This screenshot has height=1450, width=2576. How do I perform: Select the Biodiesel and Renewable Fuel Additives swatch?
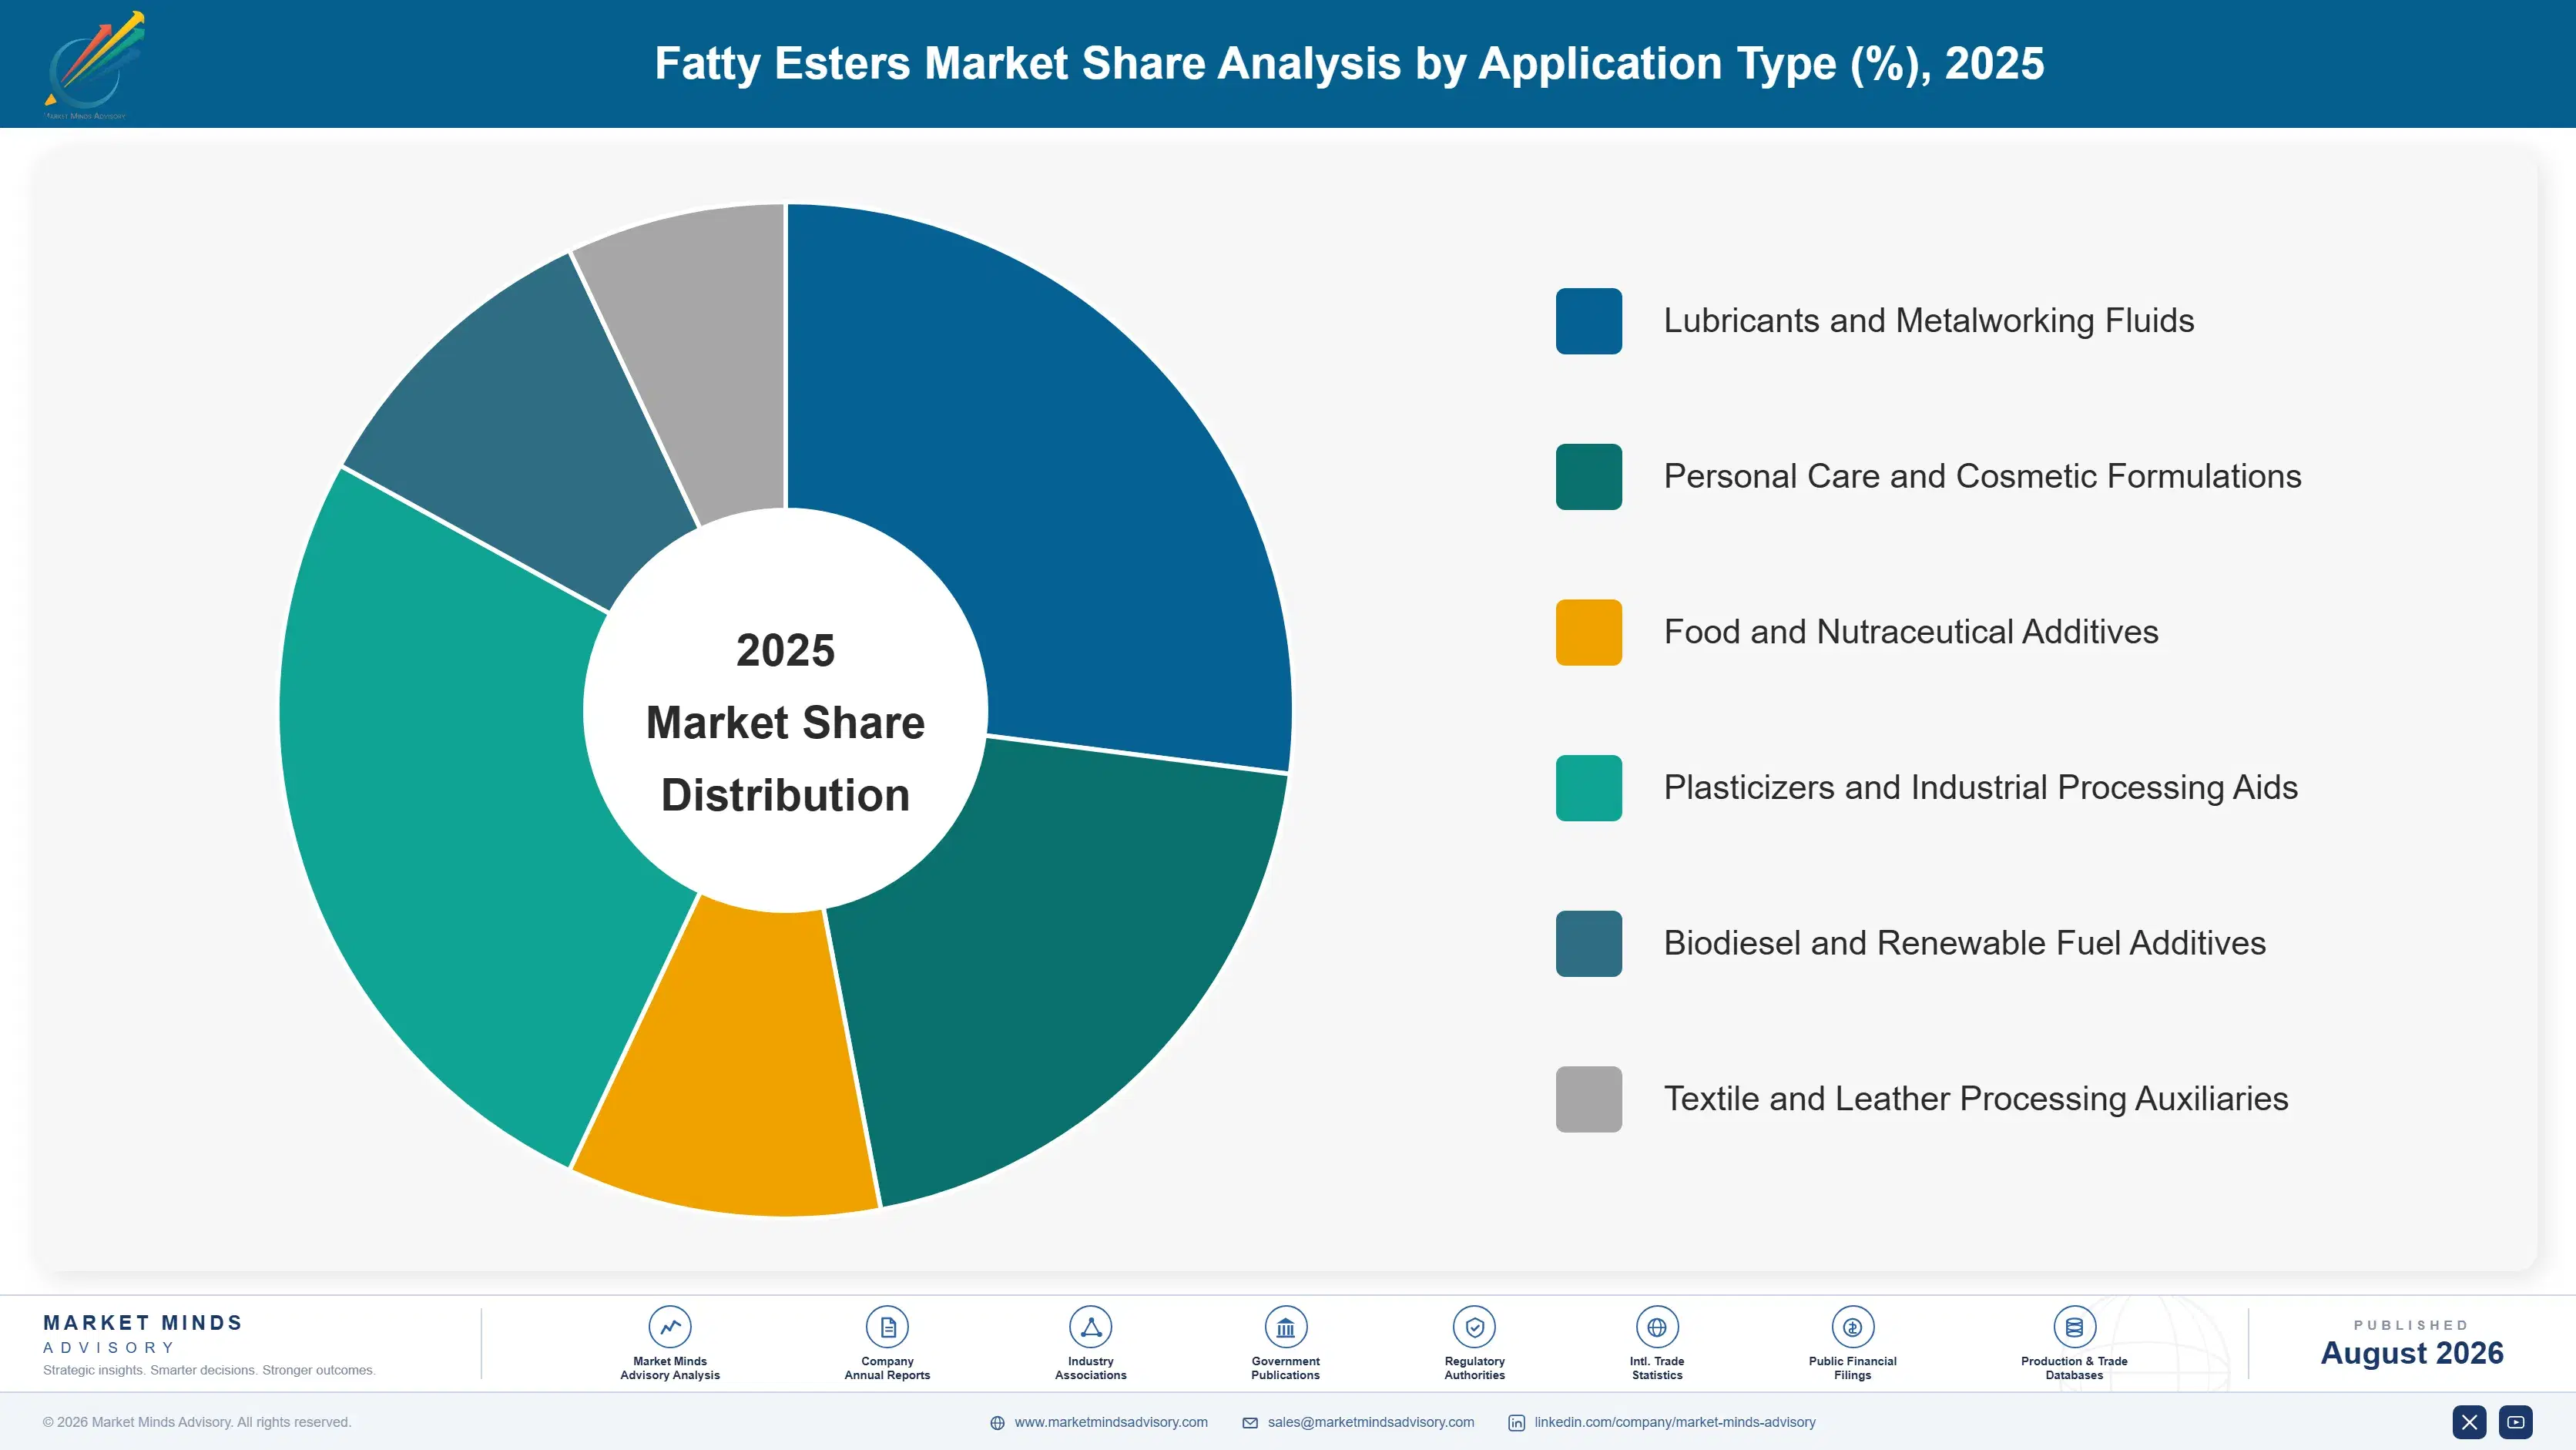pyautogui.click(x=1588, y=944)
